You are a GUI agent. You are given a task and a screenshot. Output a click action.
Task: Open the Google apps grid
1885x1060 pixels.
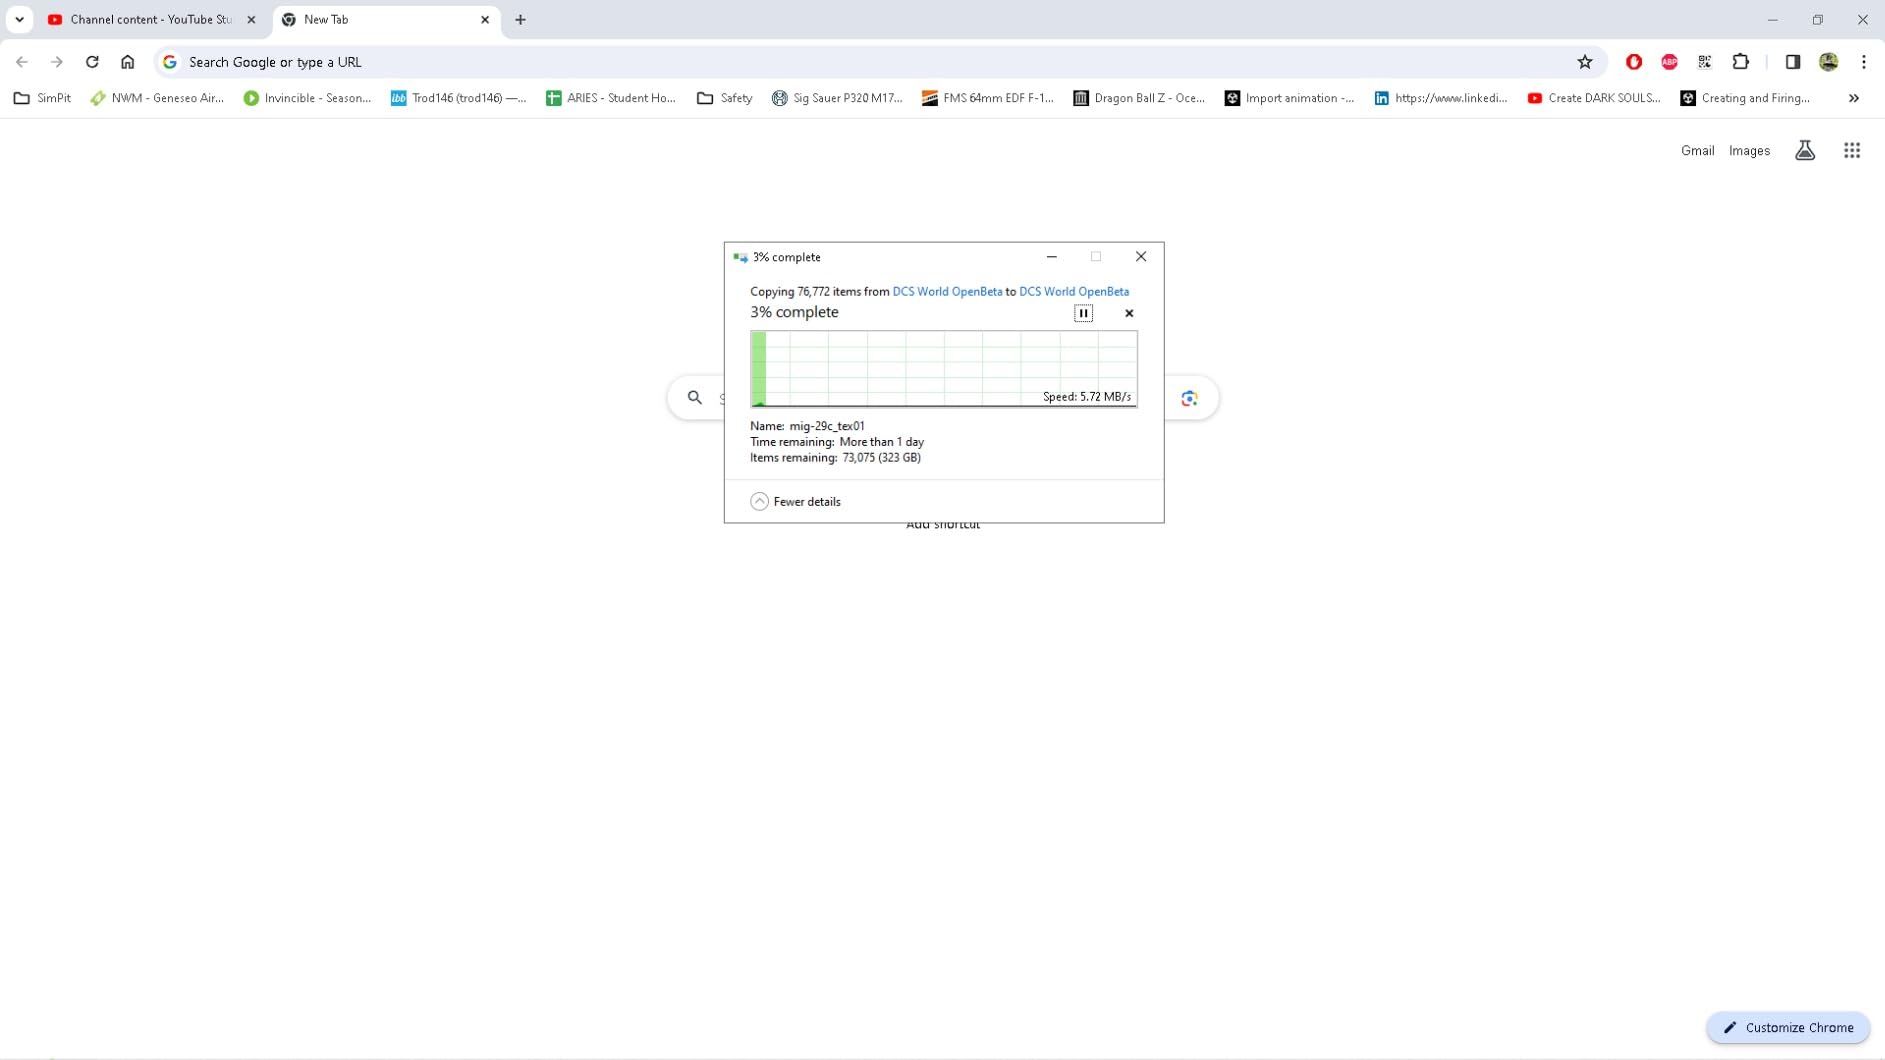tap(1852, 151)
